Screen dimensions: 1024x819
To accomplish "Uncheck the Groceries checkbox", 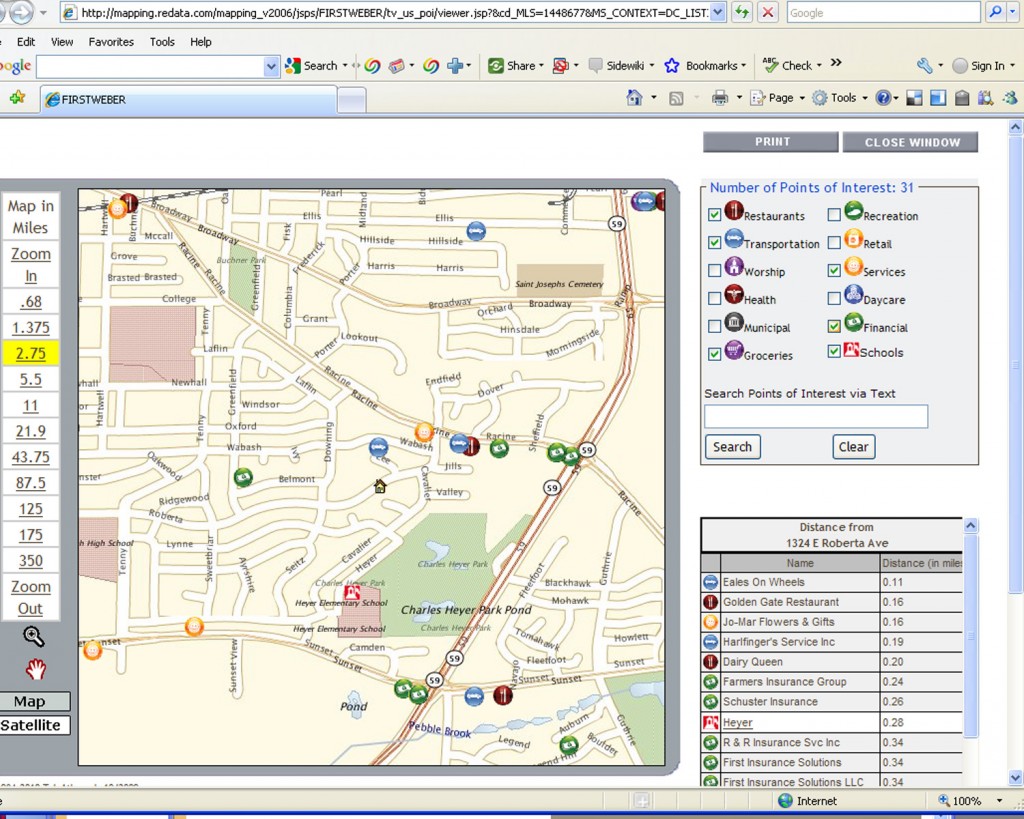I will [x=714, y=354].
